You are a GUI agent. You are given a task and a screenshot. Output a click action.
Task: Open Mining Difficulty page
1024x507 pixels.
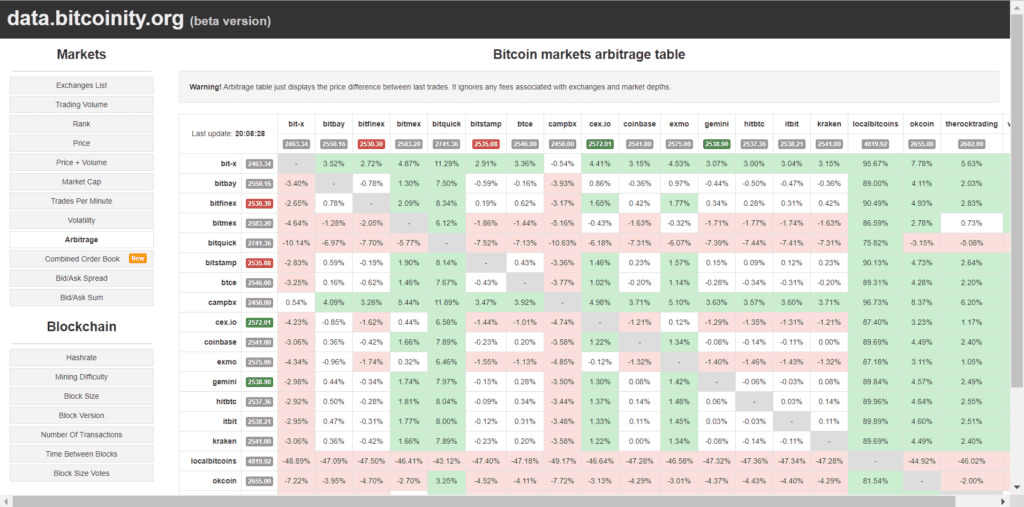82,377
